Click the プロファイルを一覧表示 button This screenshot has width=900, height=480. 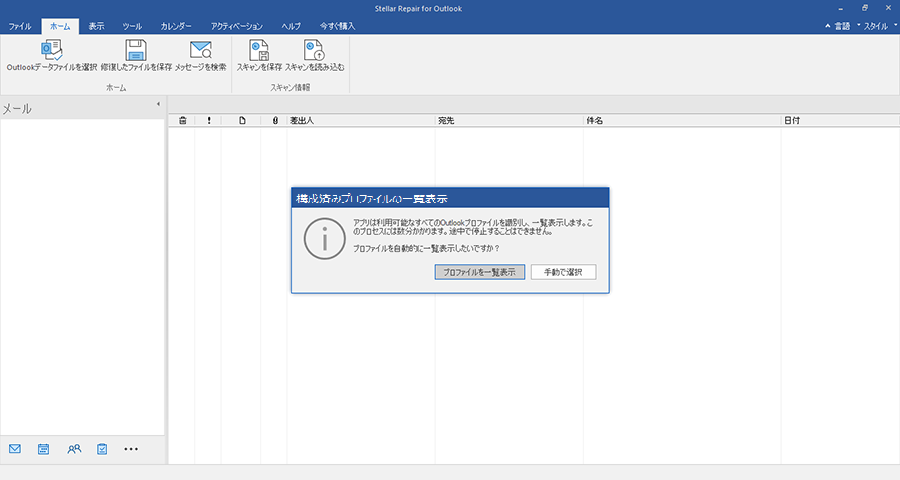(480, 272)
